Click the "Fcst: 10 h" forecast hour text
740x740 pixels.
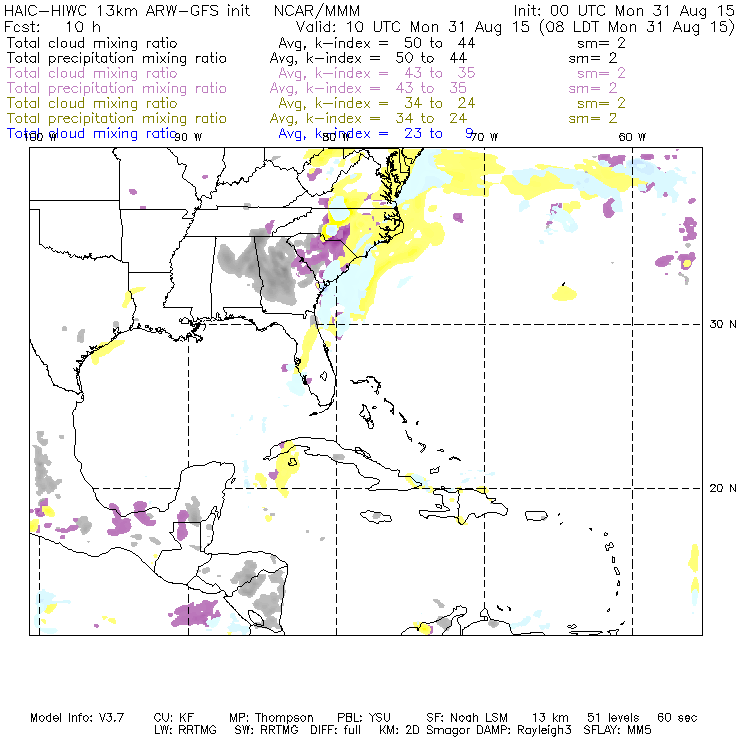pos(52,26)
